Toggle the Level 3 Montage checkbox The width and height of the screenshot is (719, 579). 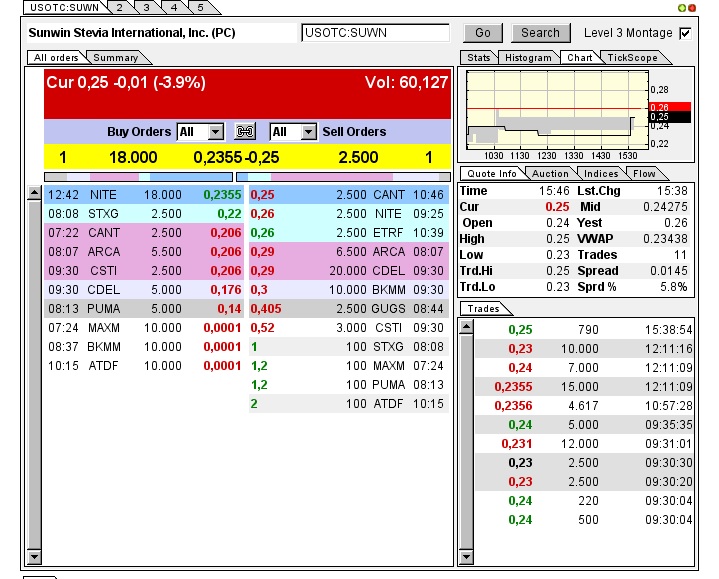[x=686, y=33]
